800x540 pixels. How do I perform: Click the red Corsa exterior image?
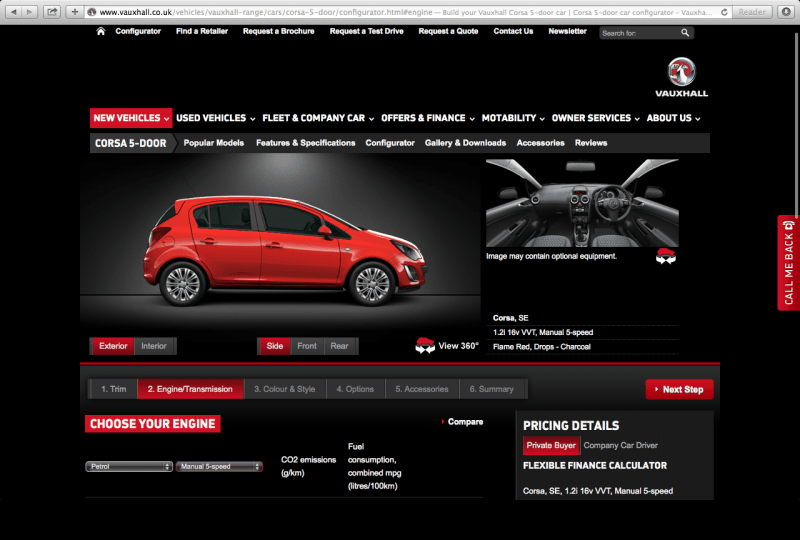tap(285, 251)
